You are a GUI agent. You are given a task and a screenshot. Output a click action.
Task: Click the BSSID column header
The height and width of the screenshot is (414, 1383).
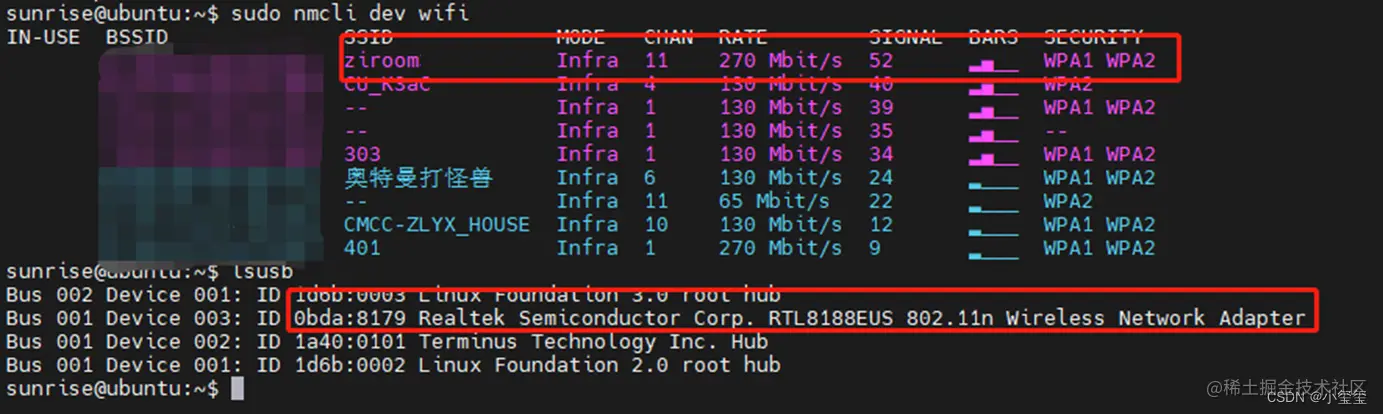pos(136,37)
